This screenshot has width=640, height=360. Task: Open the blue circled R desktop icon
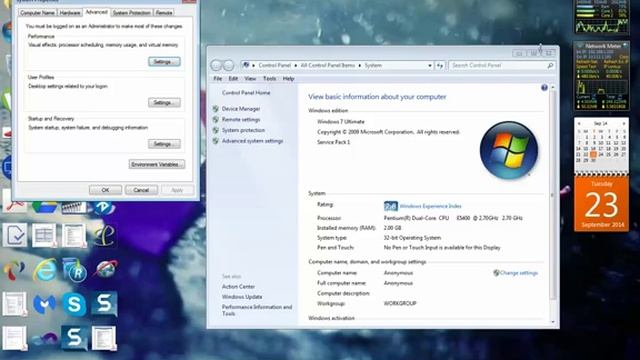74,270
